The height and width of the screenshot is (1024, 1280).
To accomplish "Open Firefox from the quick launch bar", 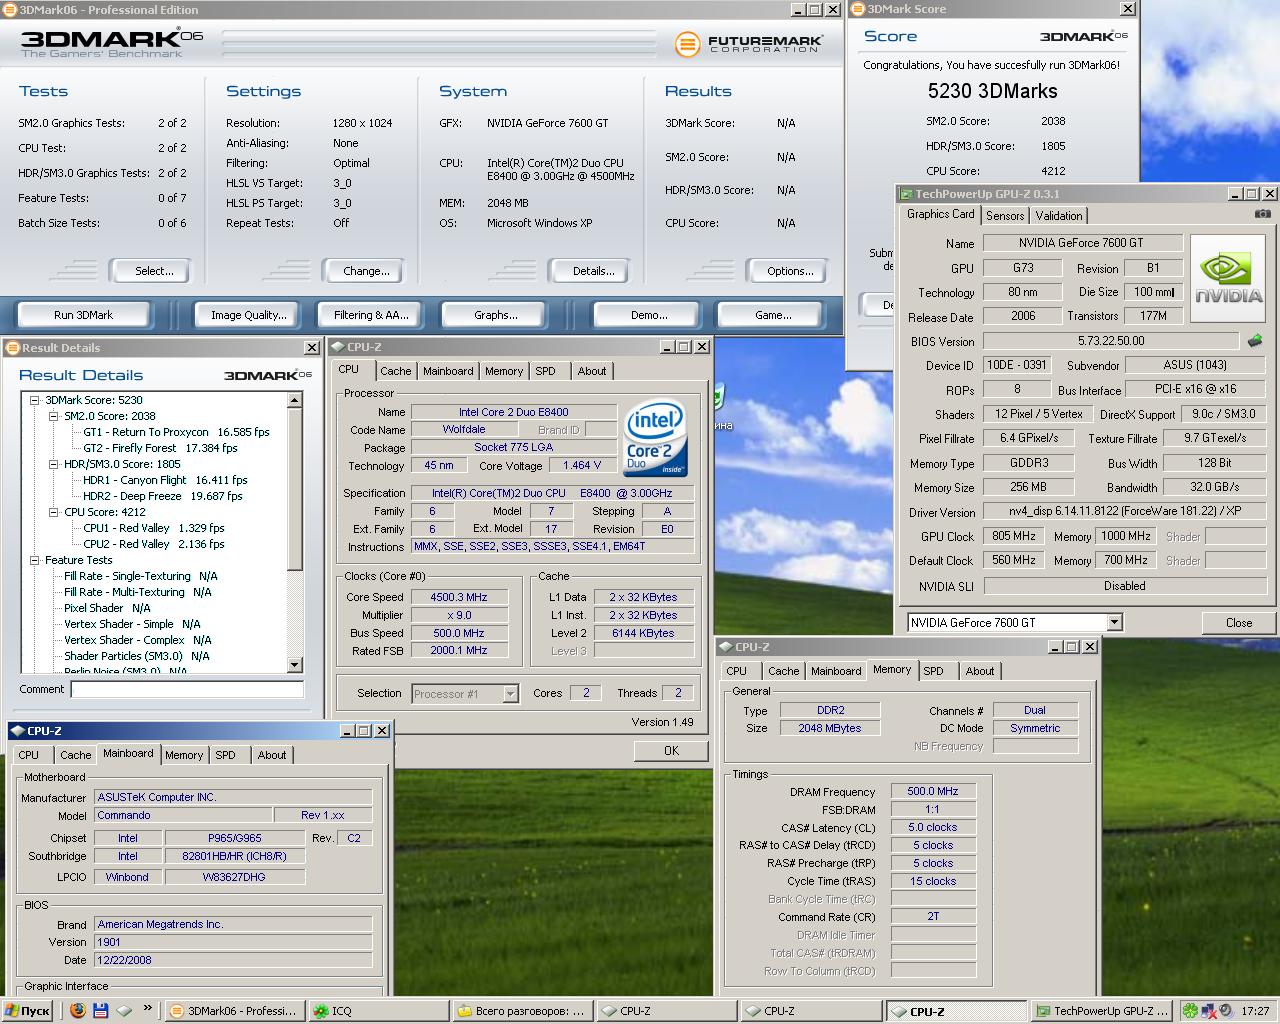I will 78,1011.
